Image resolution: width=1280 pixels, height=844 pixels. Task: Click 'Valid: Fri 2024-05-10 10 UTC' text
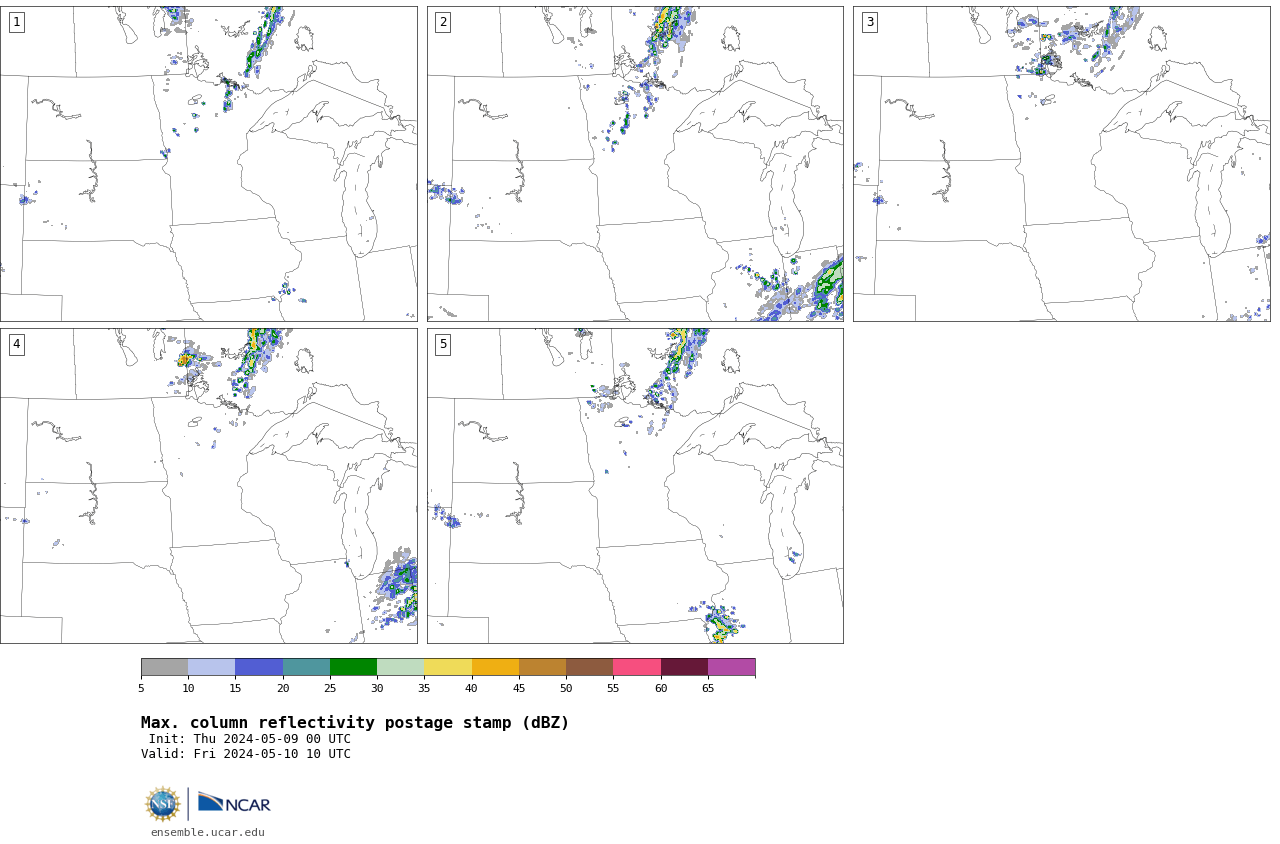tap(246, 754)
